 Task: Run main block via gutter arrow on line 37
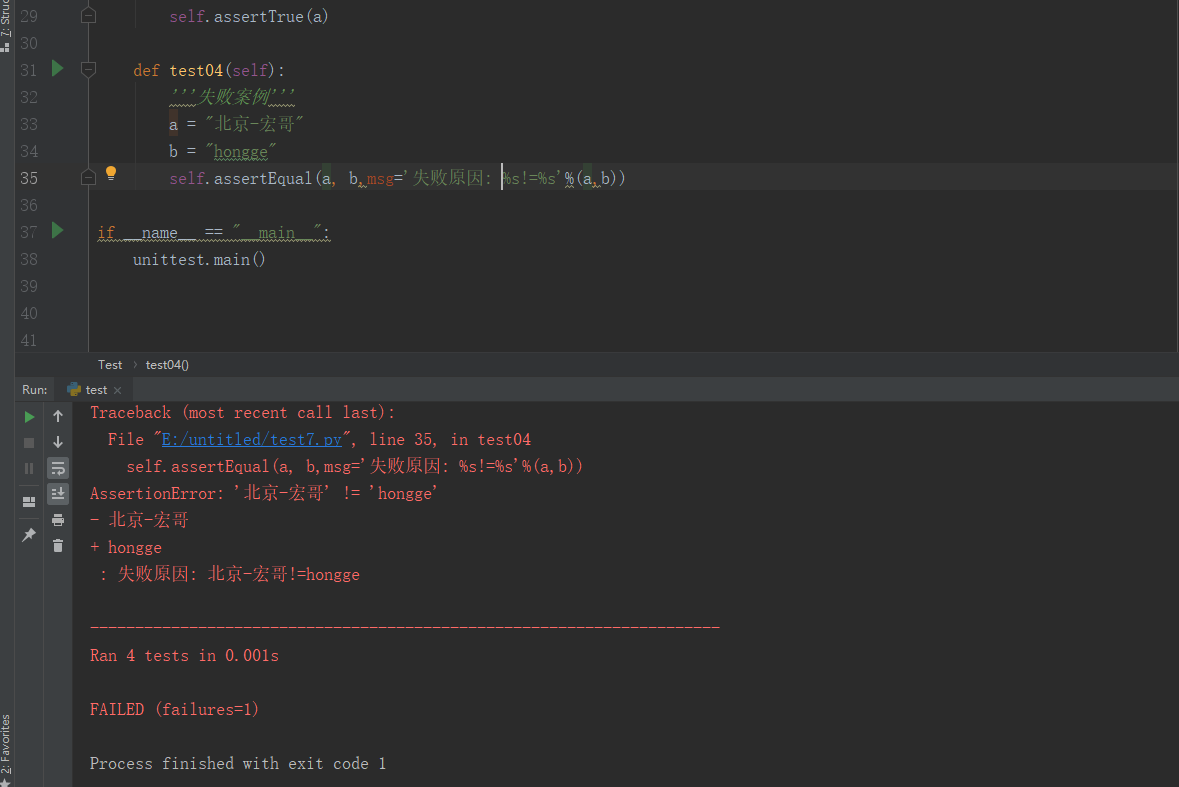coord(57,231)
